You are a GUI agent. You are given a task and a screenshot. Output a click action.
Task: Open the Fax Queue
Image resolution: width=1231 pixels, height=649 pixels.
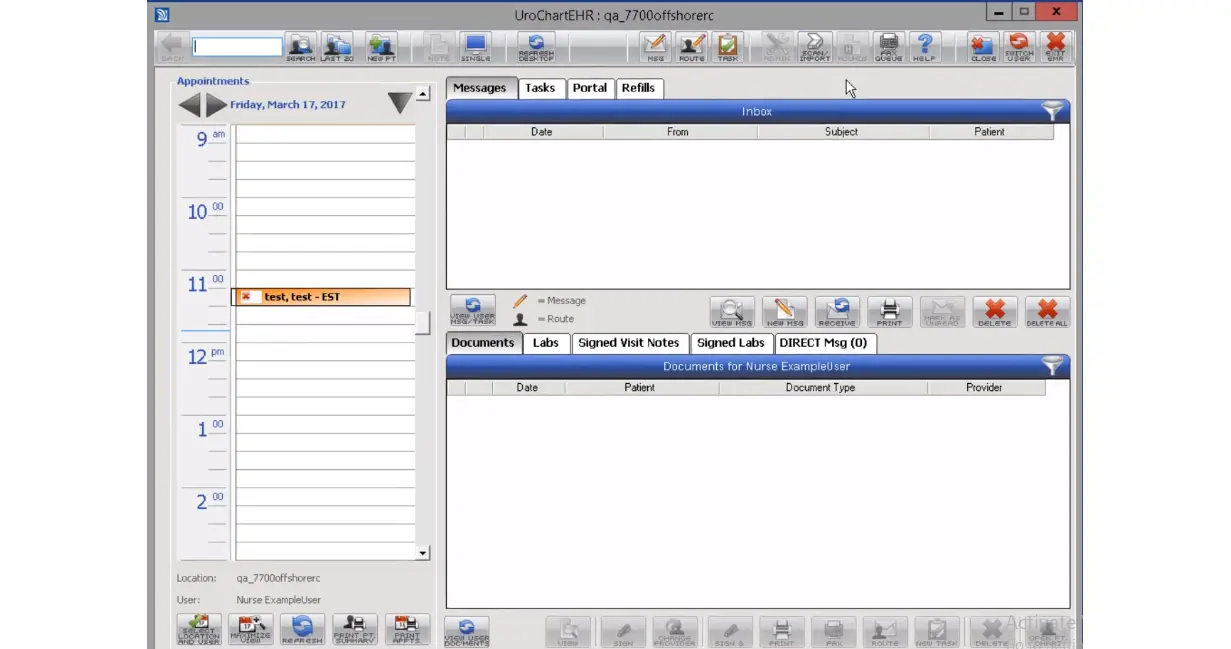[888, 47]
